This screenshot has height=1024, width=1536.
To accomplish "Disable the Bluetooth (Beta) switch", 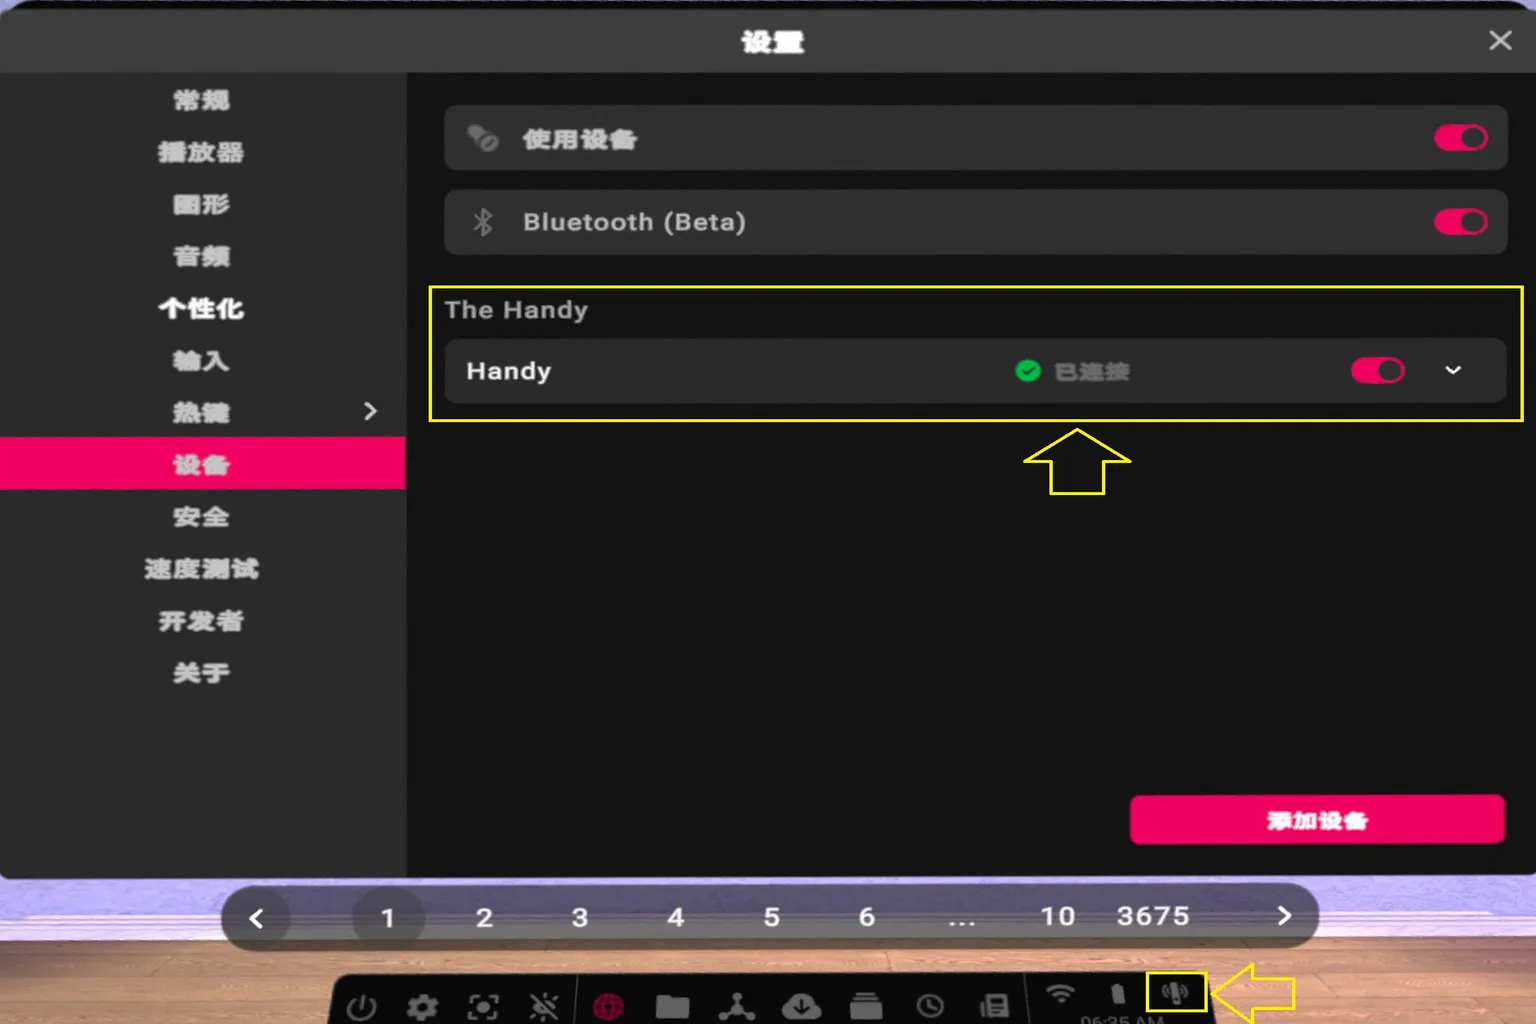I will coord(1461,222).
